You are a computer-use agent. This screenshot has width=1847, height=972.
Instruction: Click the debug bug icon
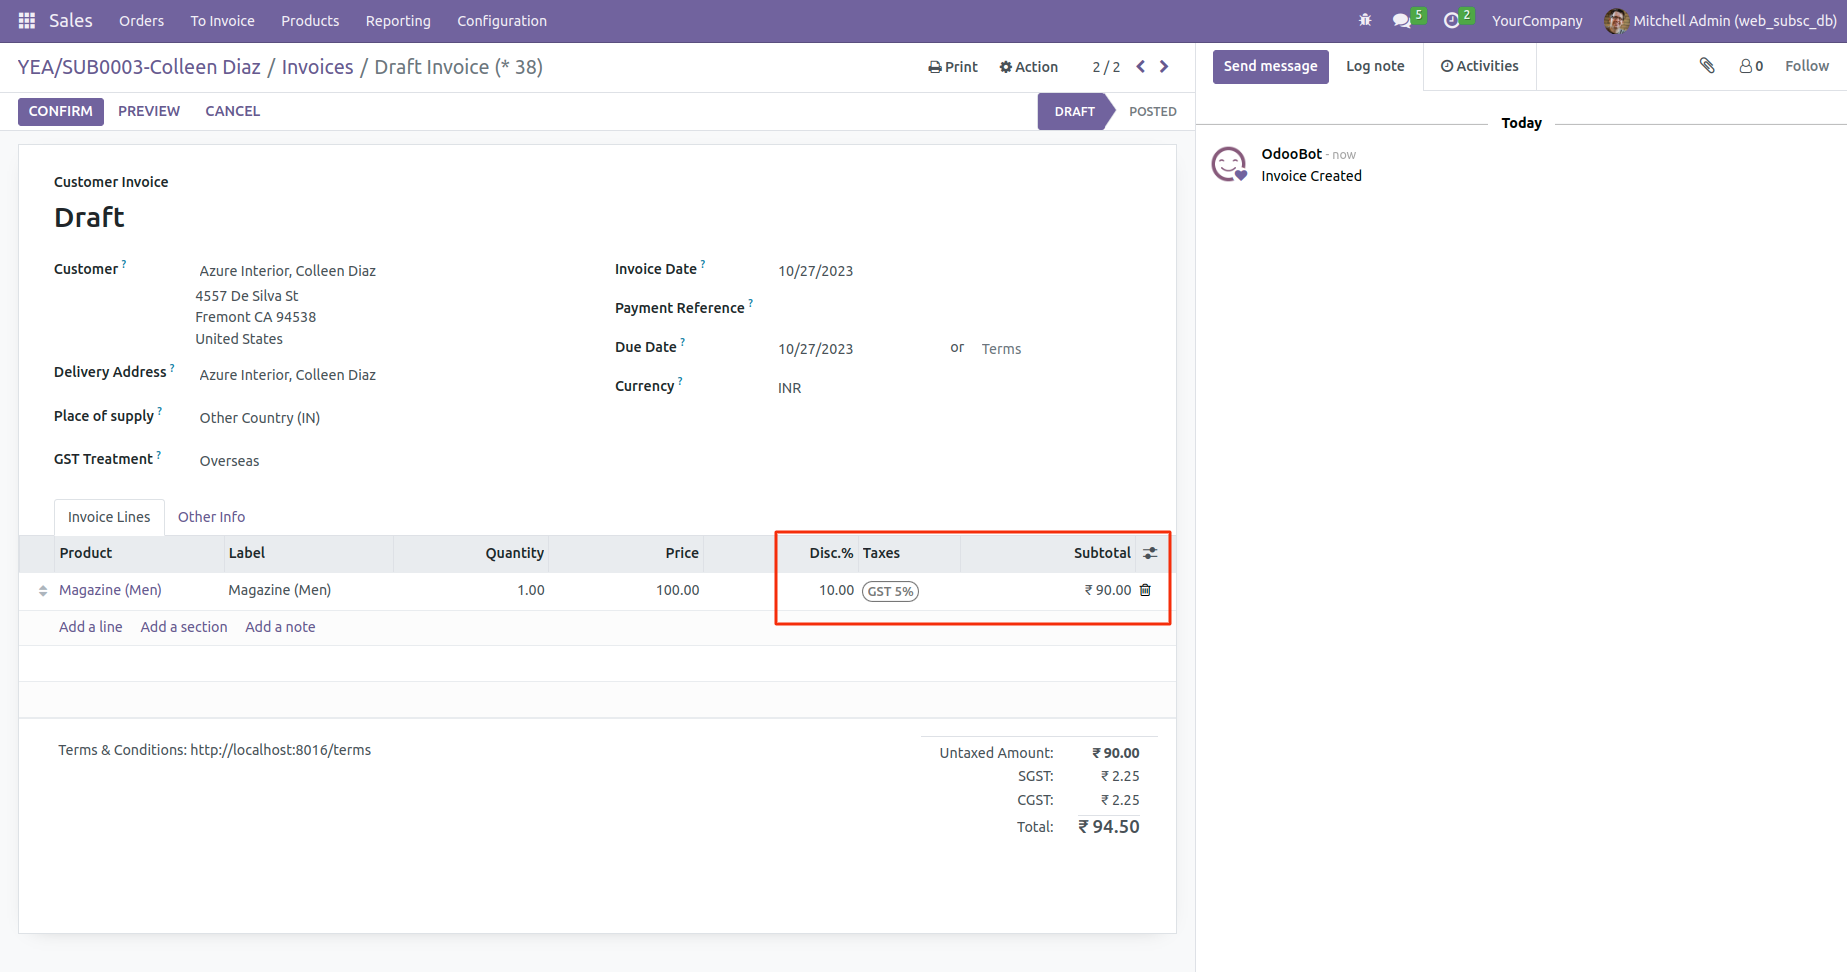pyautogui.click(x=1365, y=20)
